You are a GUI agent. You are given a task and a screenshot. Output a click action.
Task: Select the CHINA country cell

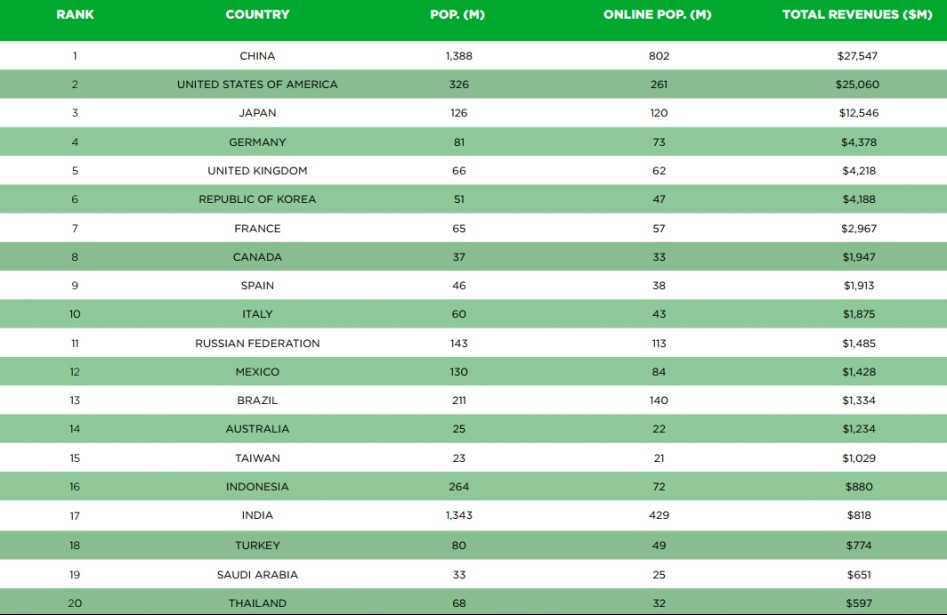[x=257, y=56]
